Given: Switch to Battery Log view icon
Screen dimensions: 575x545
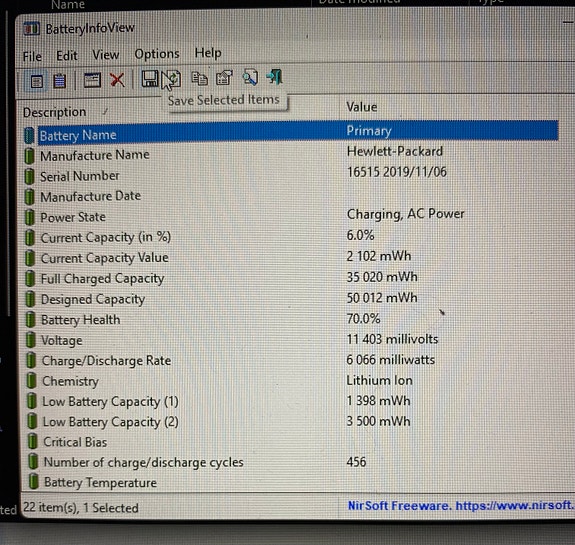Looking at the screenshot, I should pyautogui.click(x=59, y=81).
